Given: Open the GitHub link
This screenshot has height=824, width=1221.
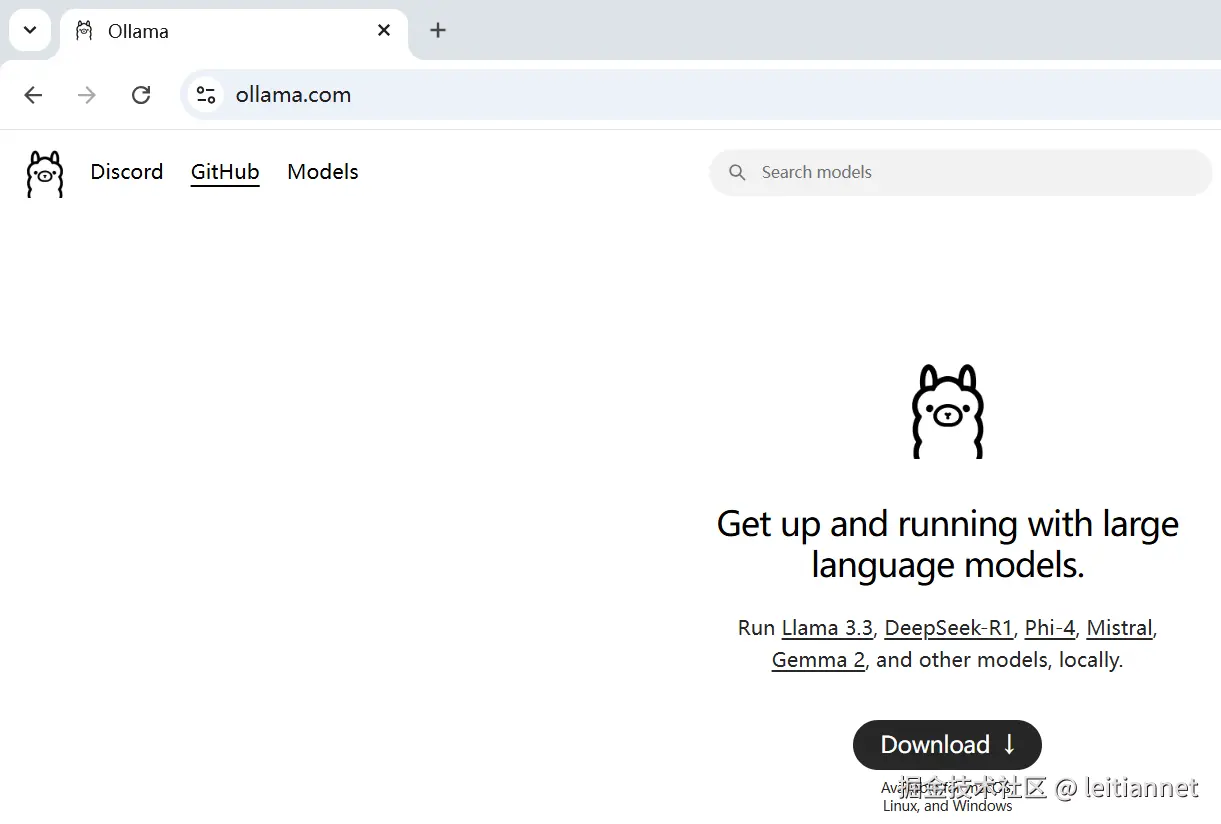Looking at the screenshot, I should (225, 172).
